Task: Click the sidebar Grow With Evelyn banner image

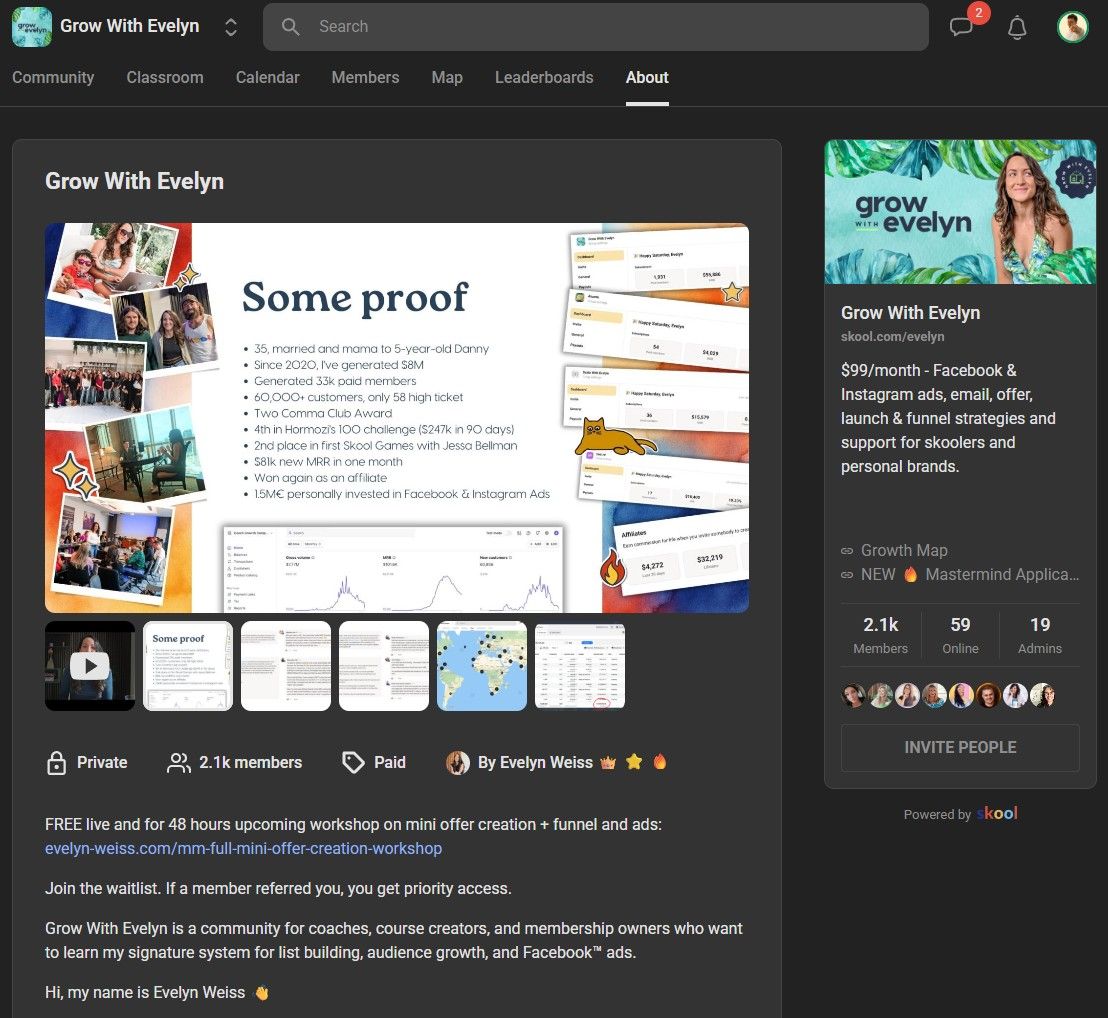Action: click(x=960, y=212)
